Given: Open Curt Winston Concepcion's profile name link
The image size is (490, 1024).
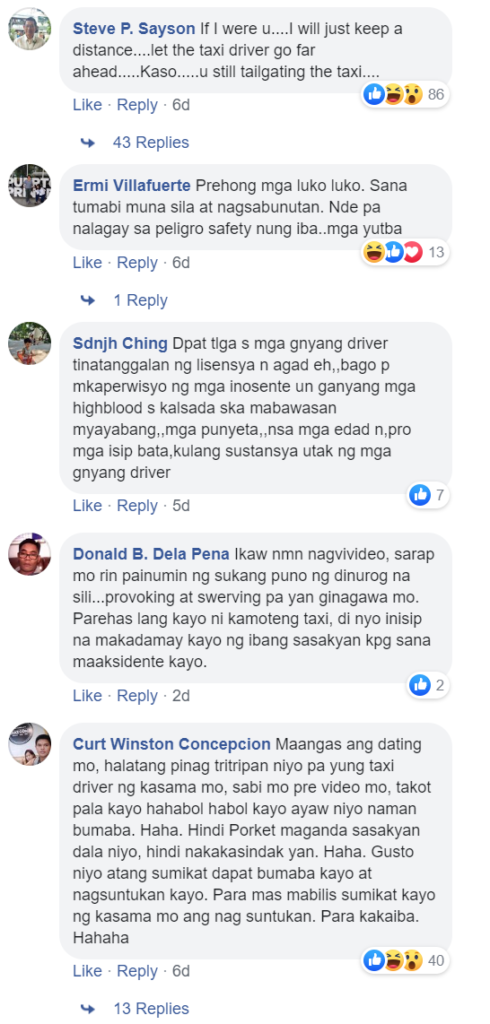Looking at the screenshot, I should (171, 744).
